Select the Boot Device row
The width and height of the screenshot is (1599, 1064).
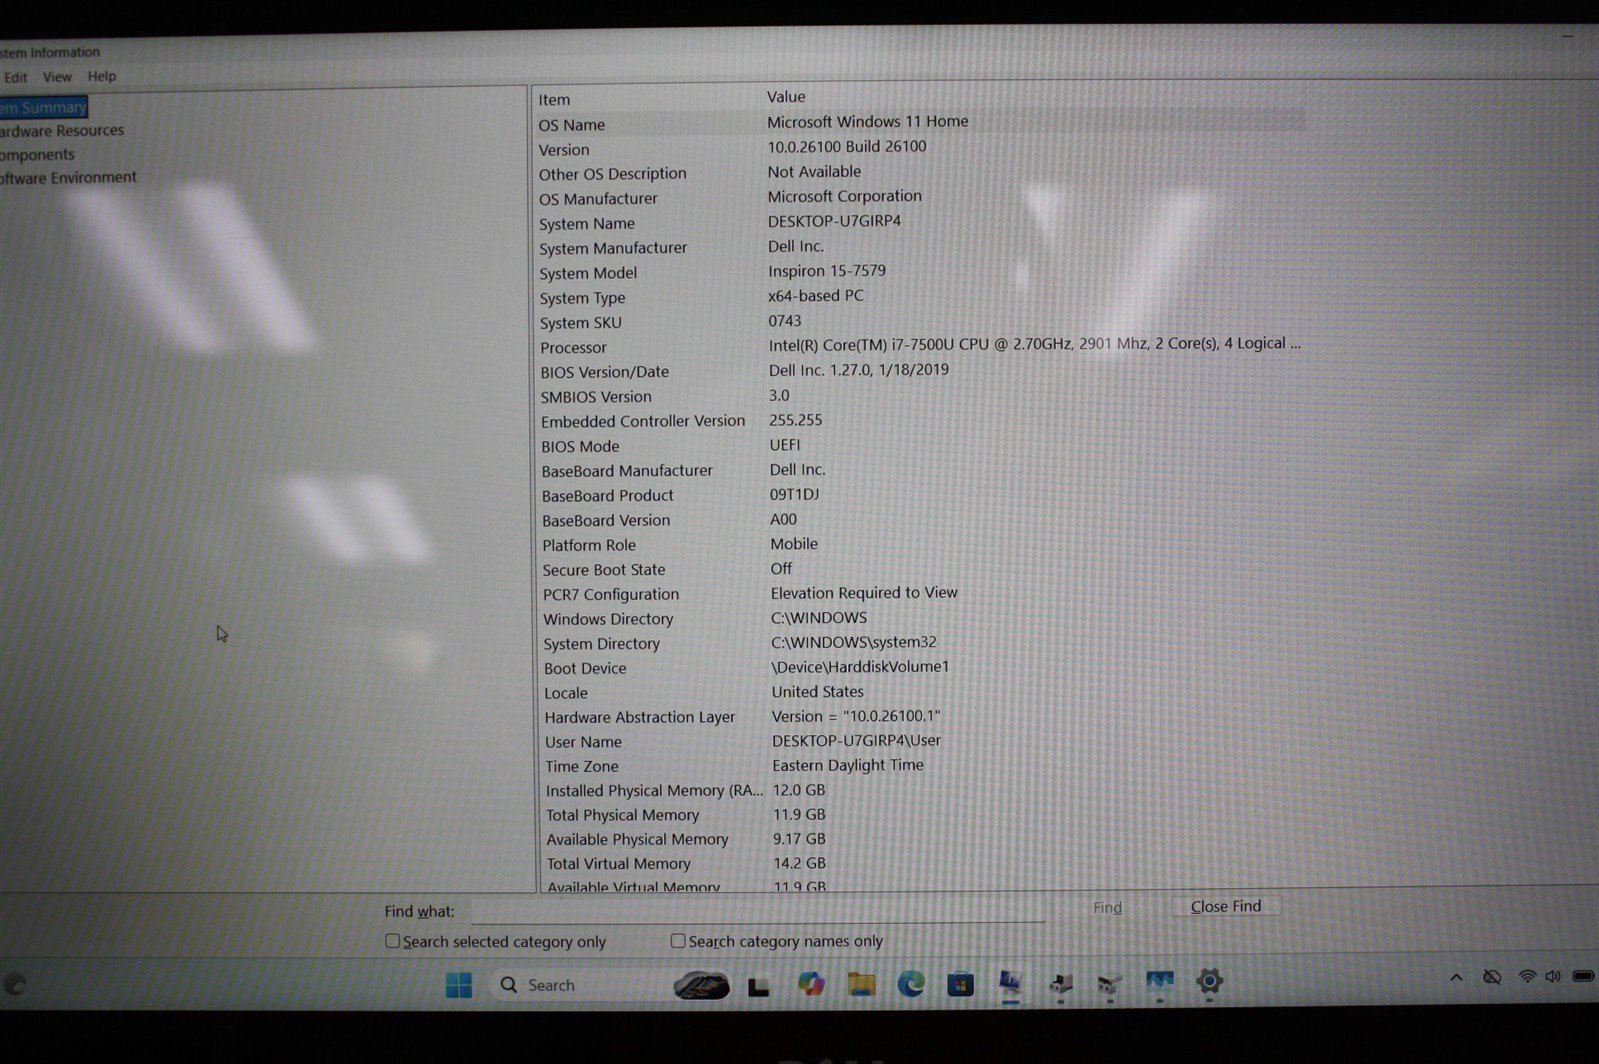[920, 668]
